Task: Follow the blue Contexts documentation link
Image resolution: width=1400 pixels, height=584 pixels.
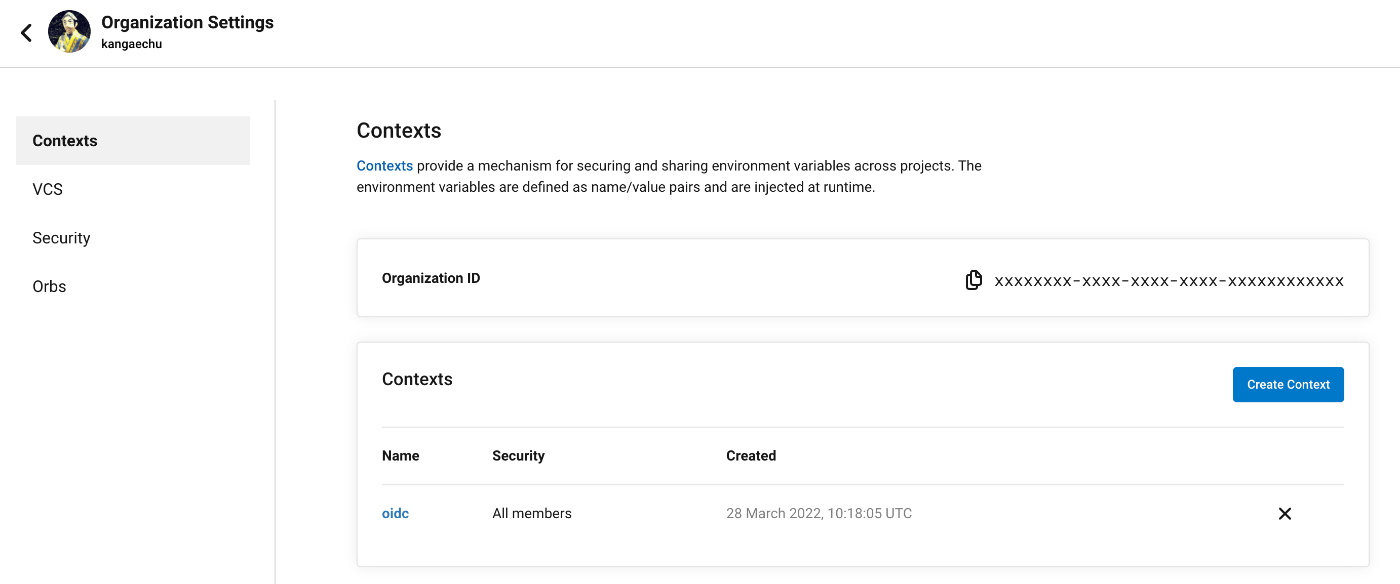Action: coord(385,166)
